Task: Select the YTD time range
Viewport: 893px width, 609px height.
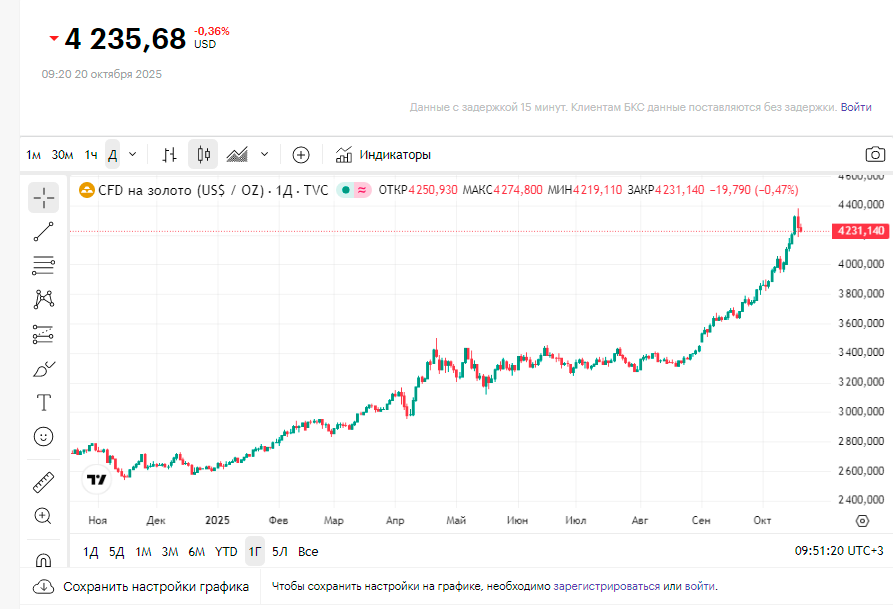Action: 226,551
